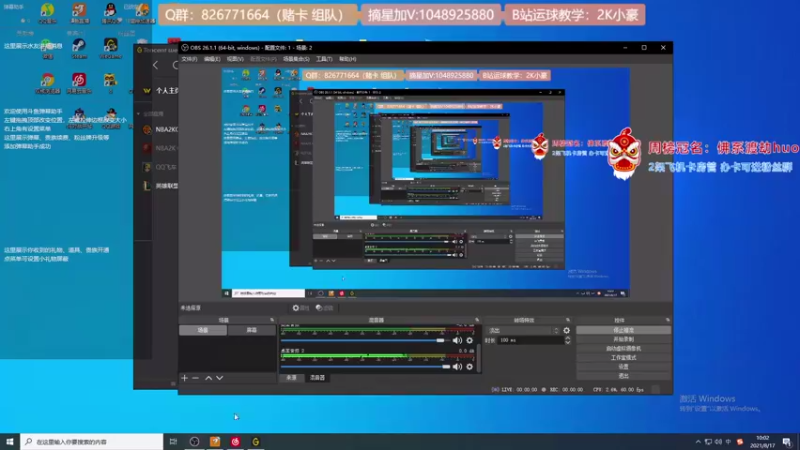Collapse the app list triangle in Tencent window

139,114
